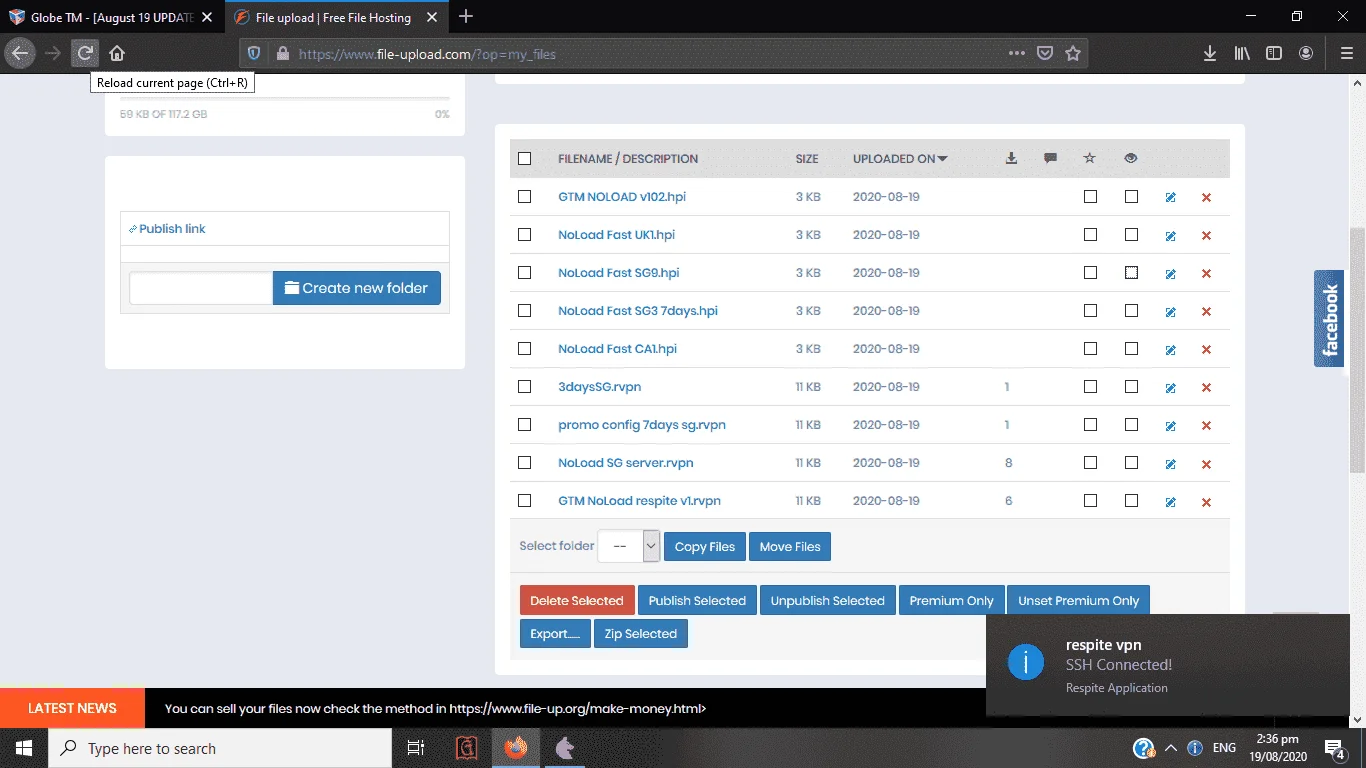Delete the promo config 7days sg.rvpn file
The height and width of the screenshot is (768, 1366).
coord(1206,426)
